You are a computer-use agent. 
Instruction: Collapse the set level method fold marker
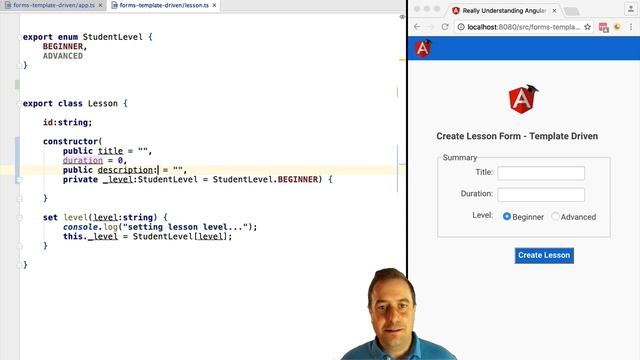19,218
